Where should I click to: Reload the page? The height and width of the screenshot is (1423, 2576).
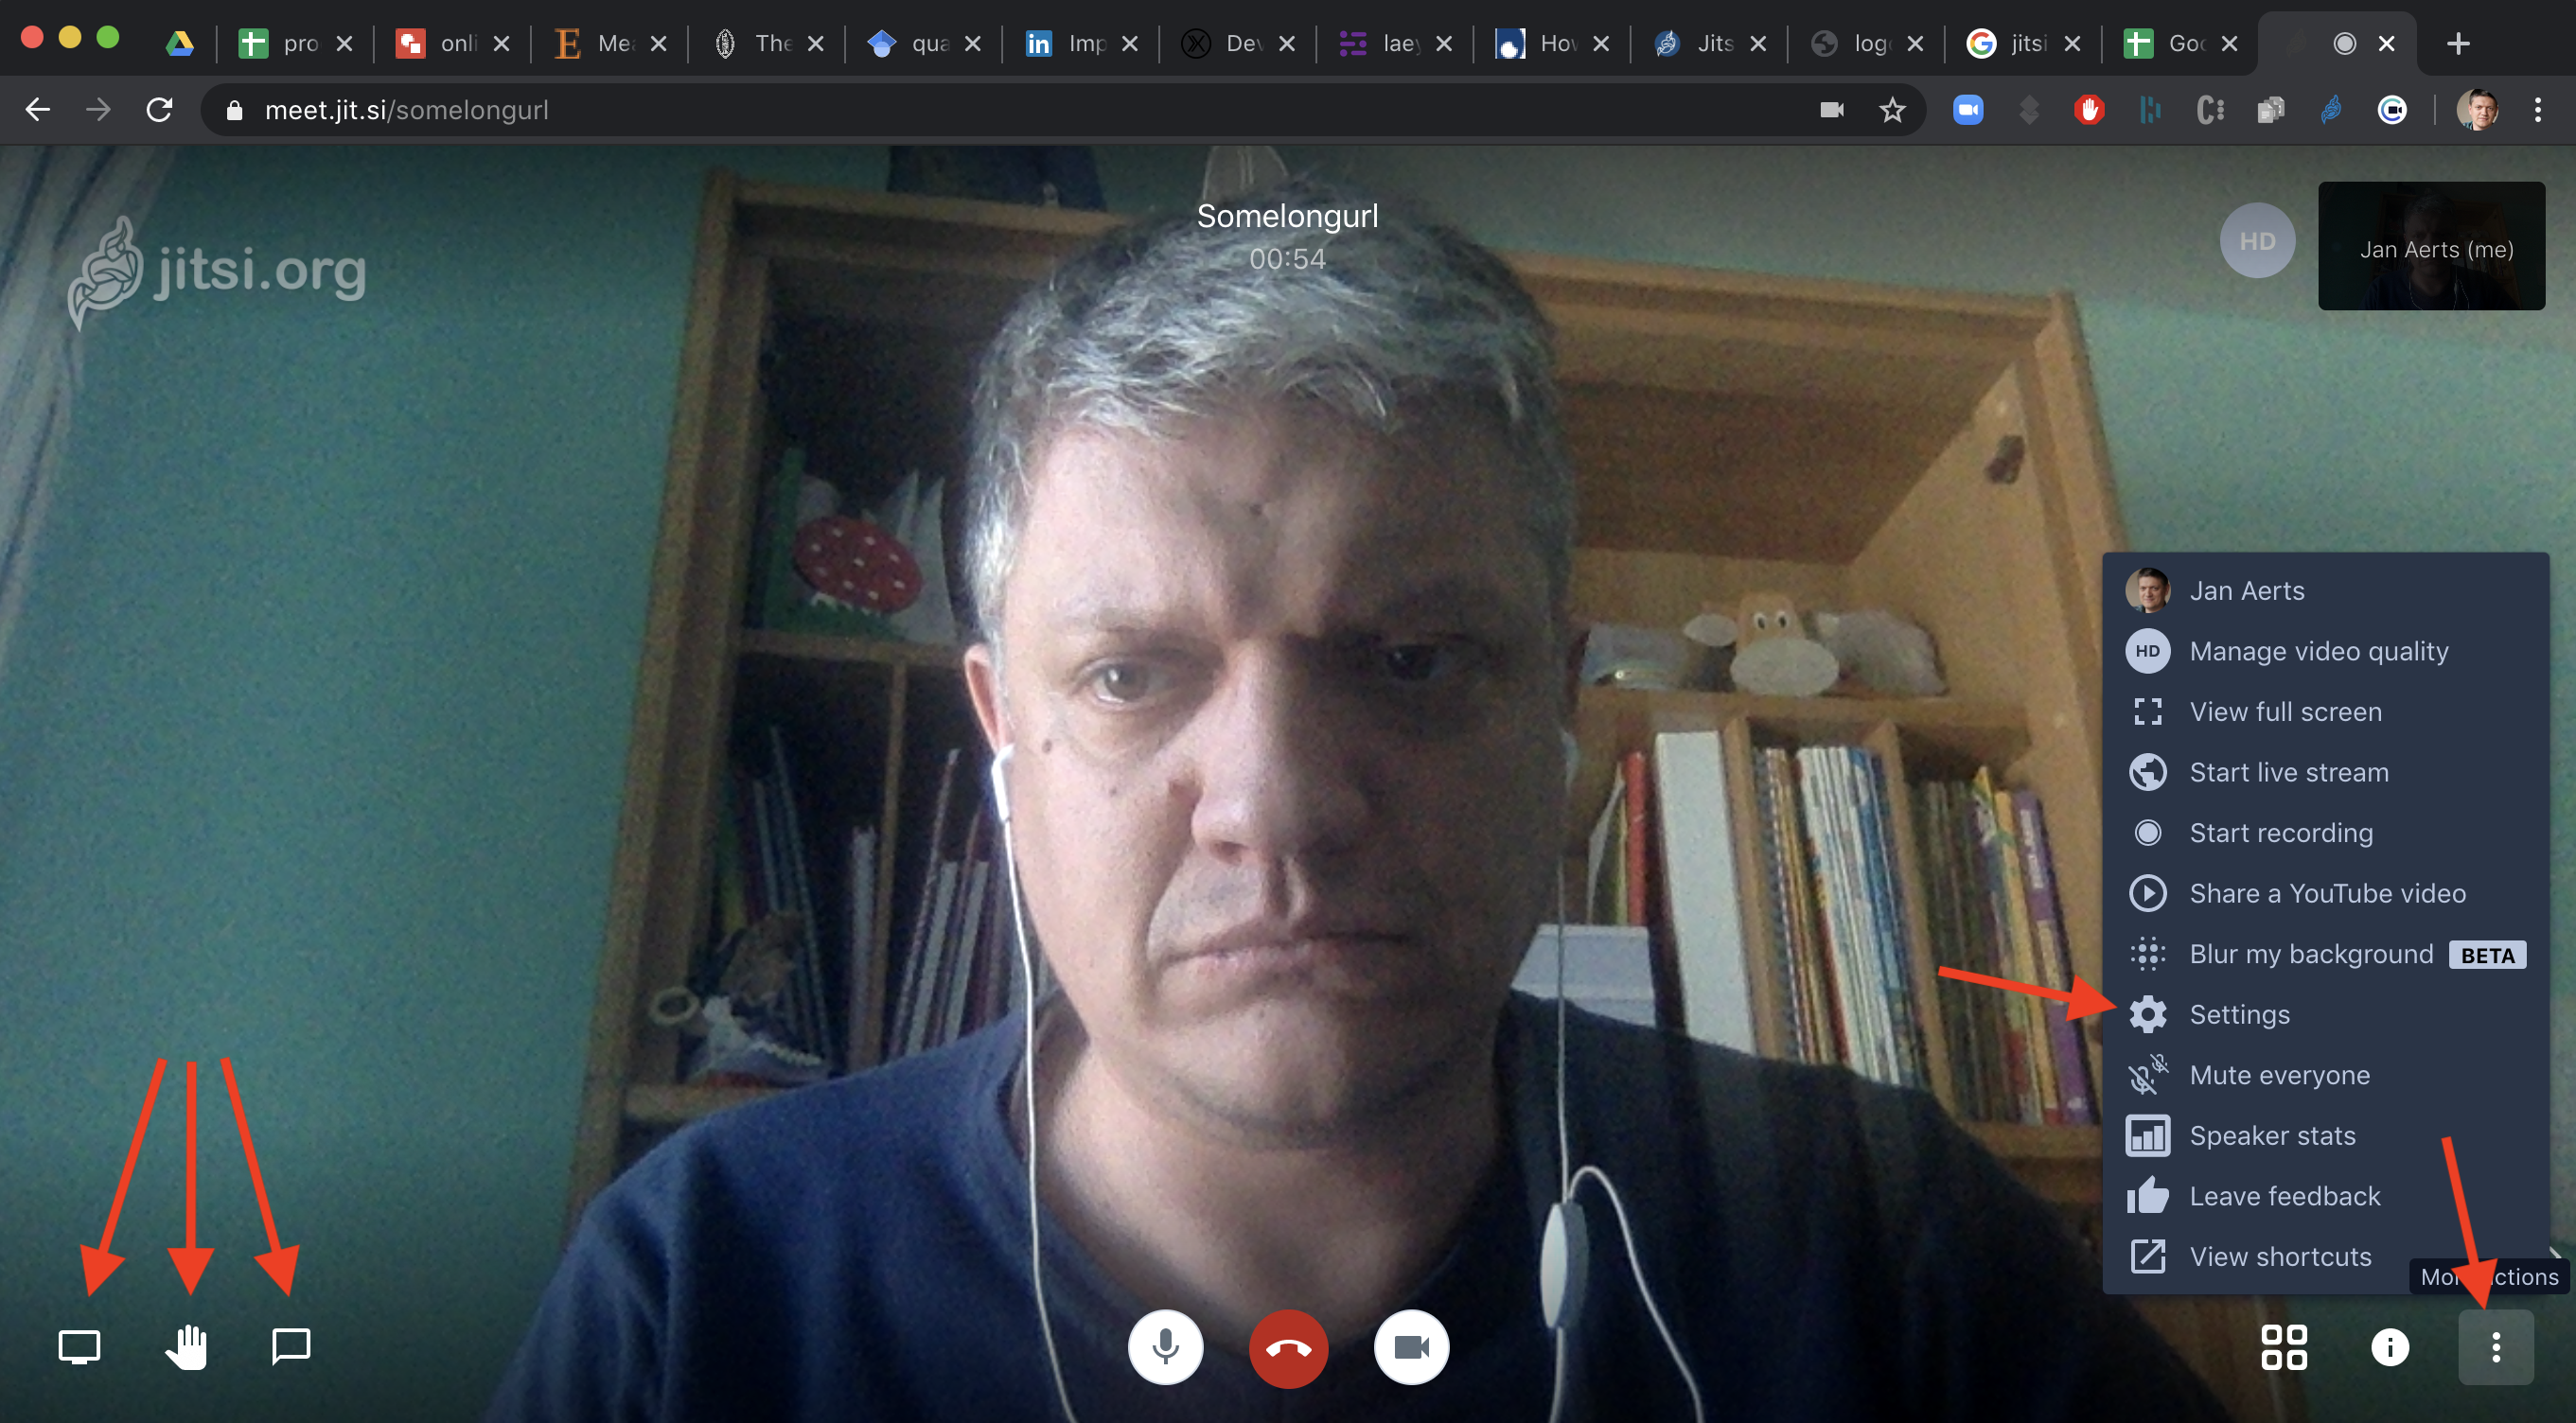click(159, 110)
